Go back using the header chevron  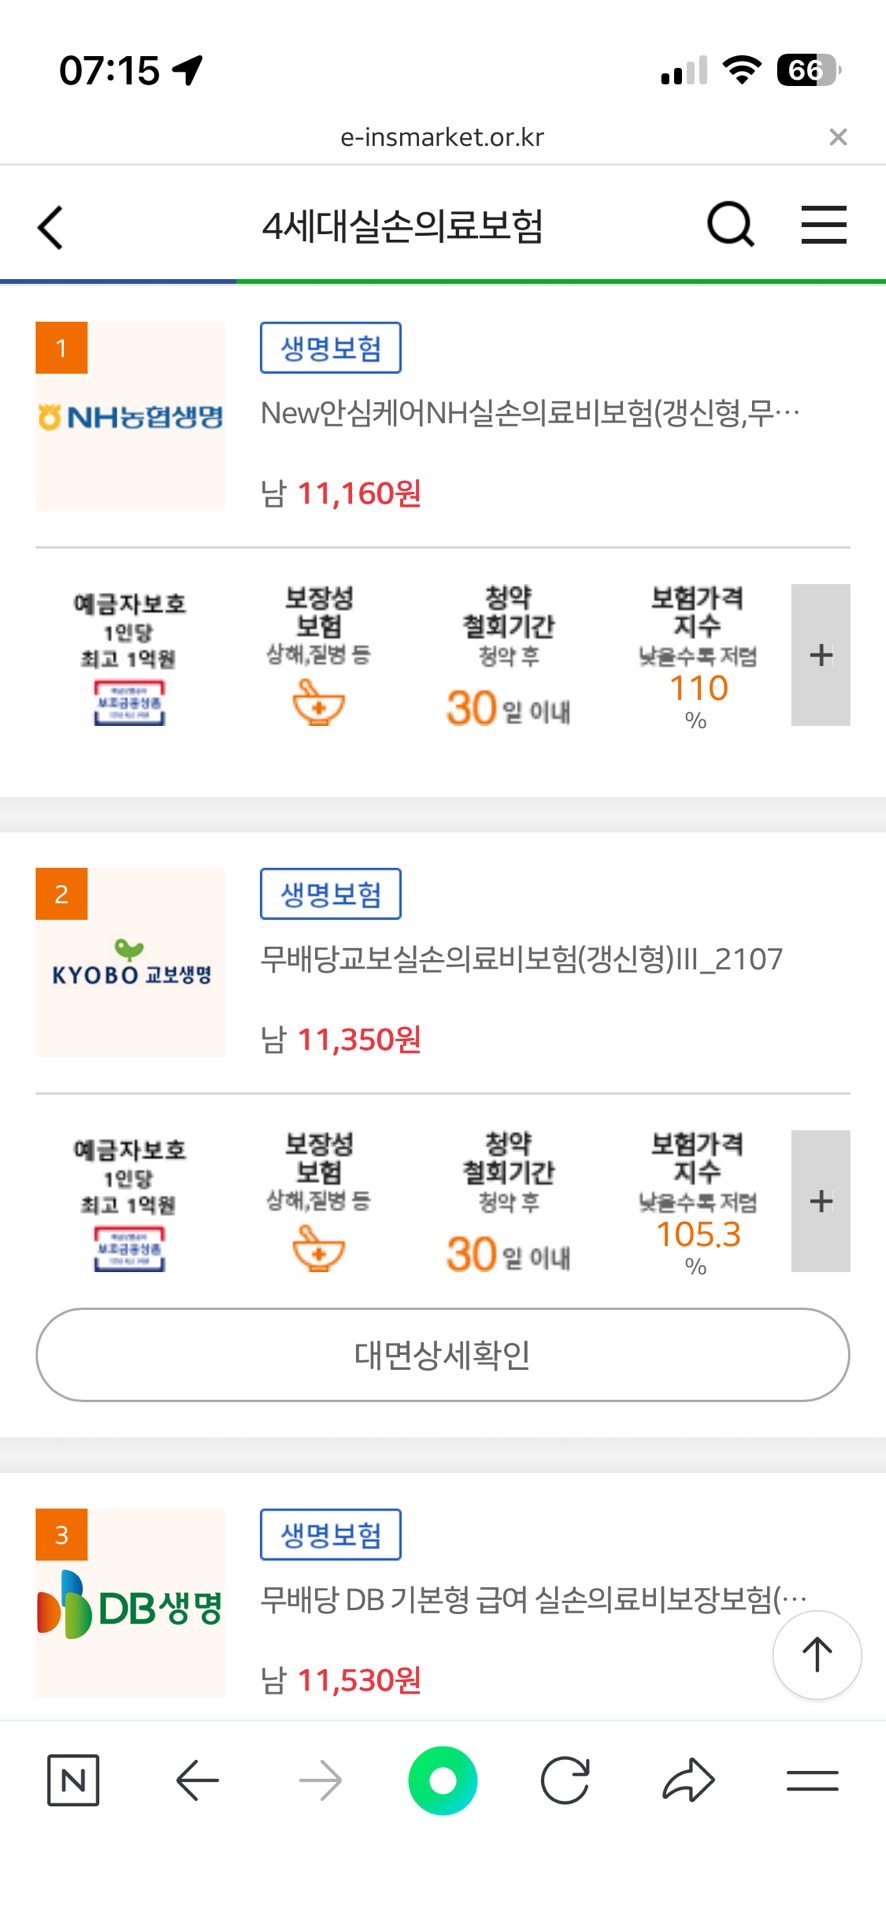click(50, 227)
